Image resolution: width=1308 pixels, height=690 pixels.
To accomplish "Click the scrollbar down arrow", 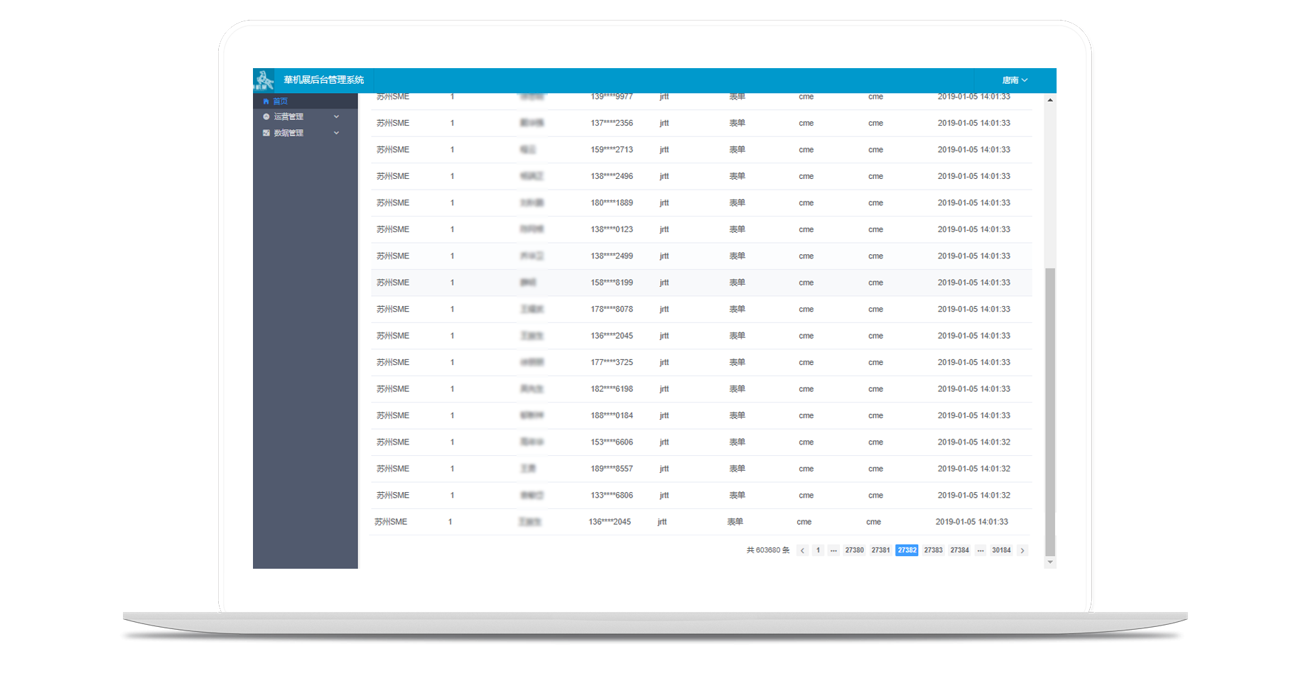I will [x=1049, y=562].
